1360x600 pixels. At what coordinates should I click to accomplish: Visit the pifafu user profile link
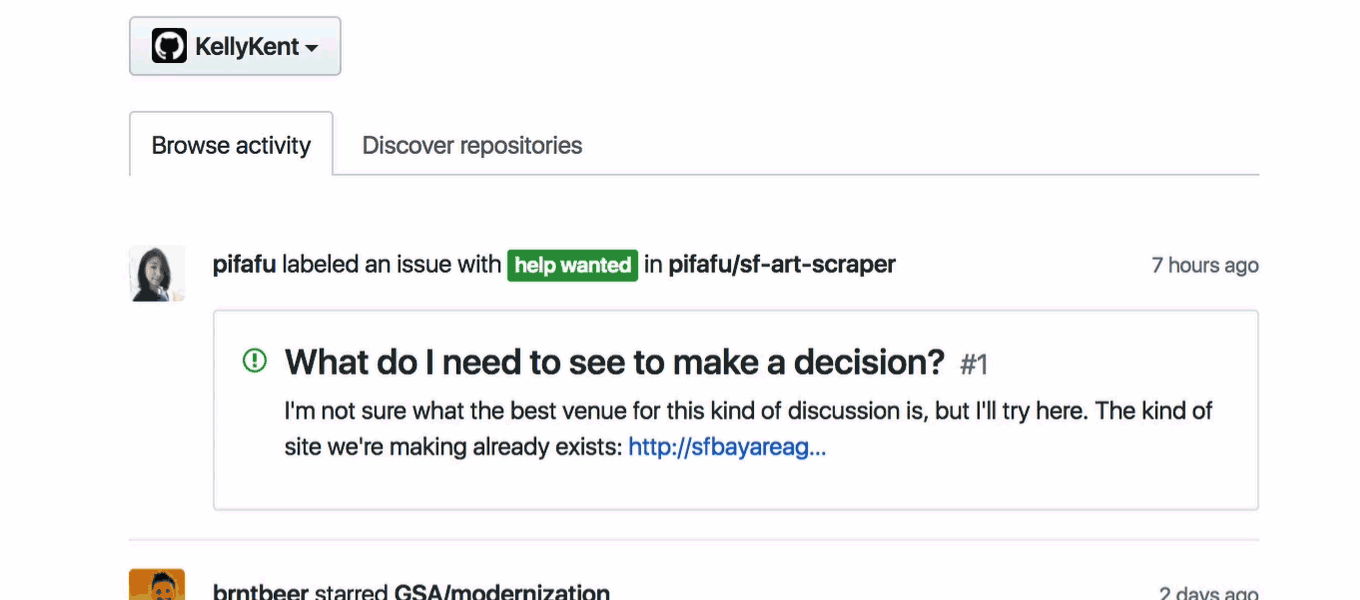pos(244,265)
